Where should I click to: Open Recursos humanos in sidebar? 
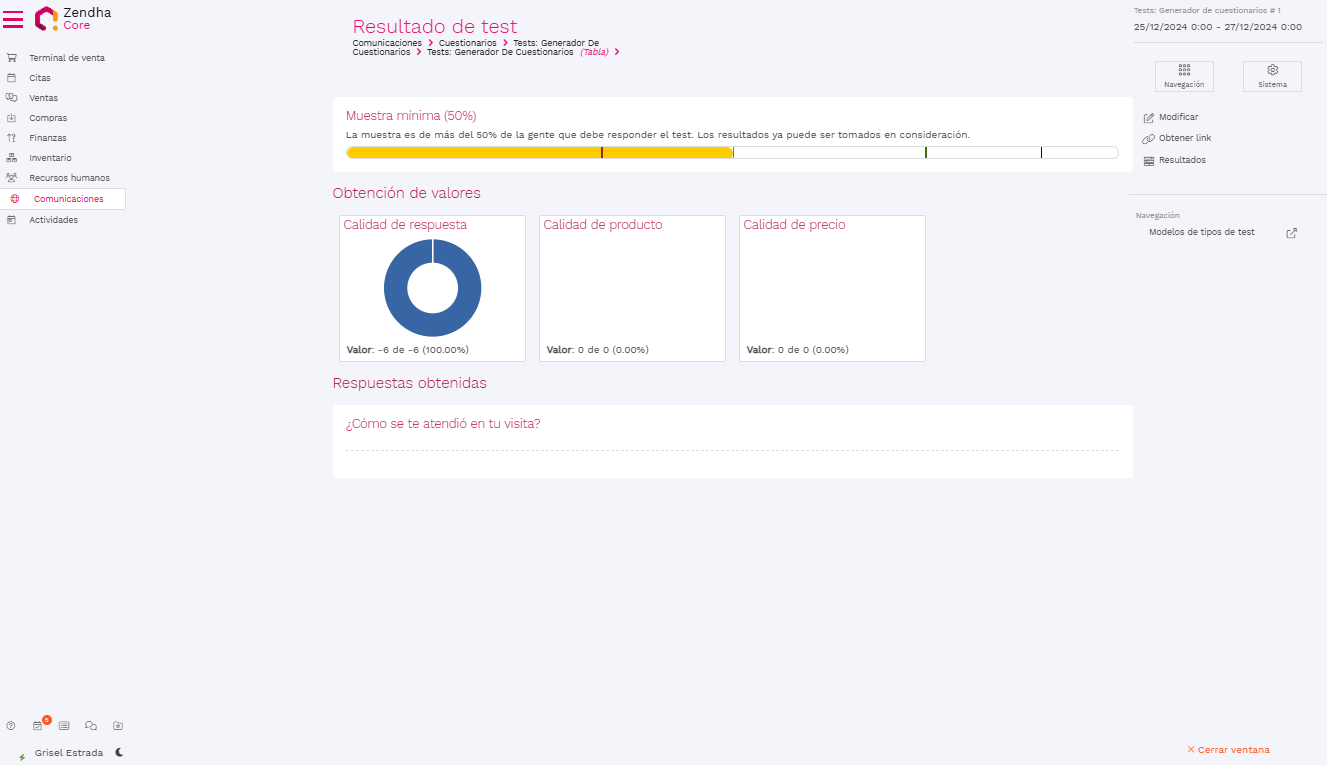click(69, 178)
